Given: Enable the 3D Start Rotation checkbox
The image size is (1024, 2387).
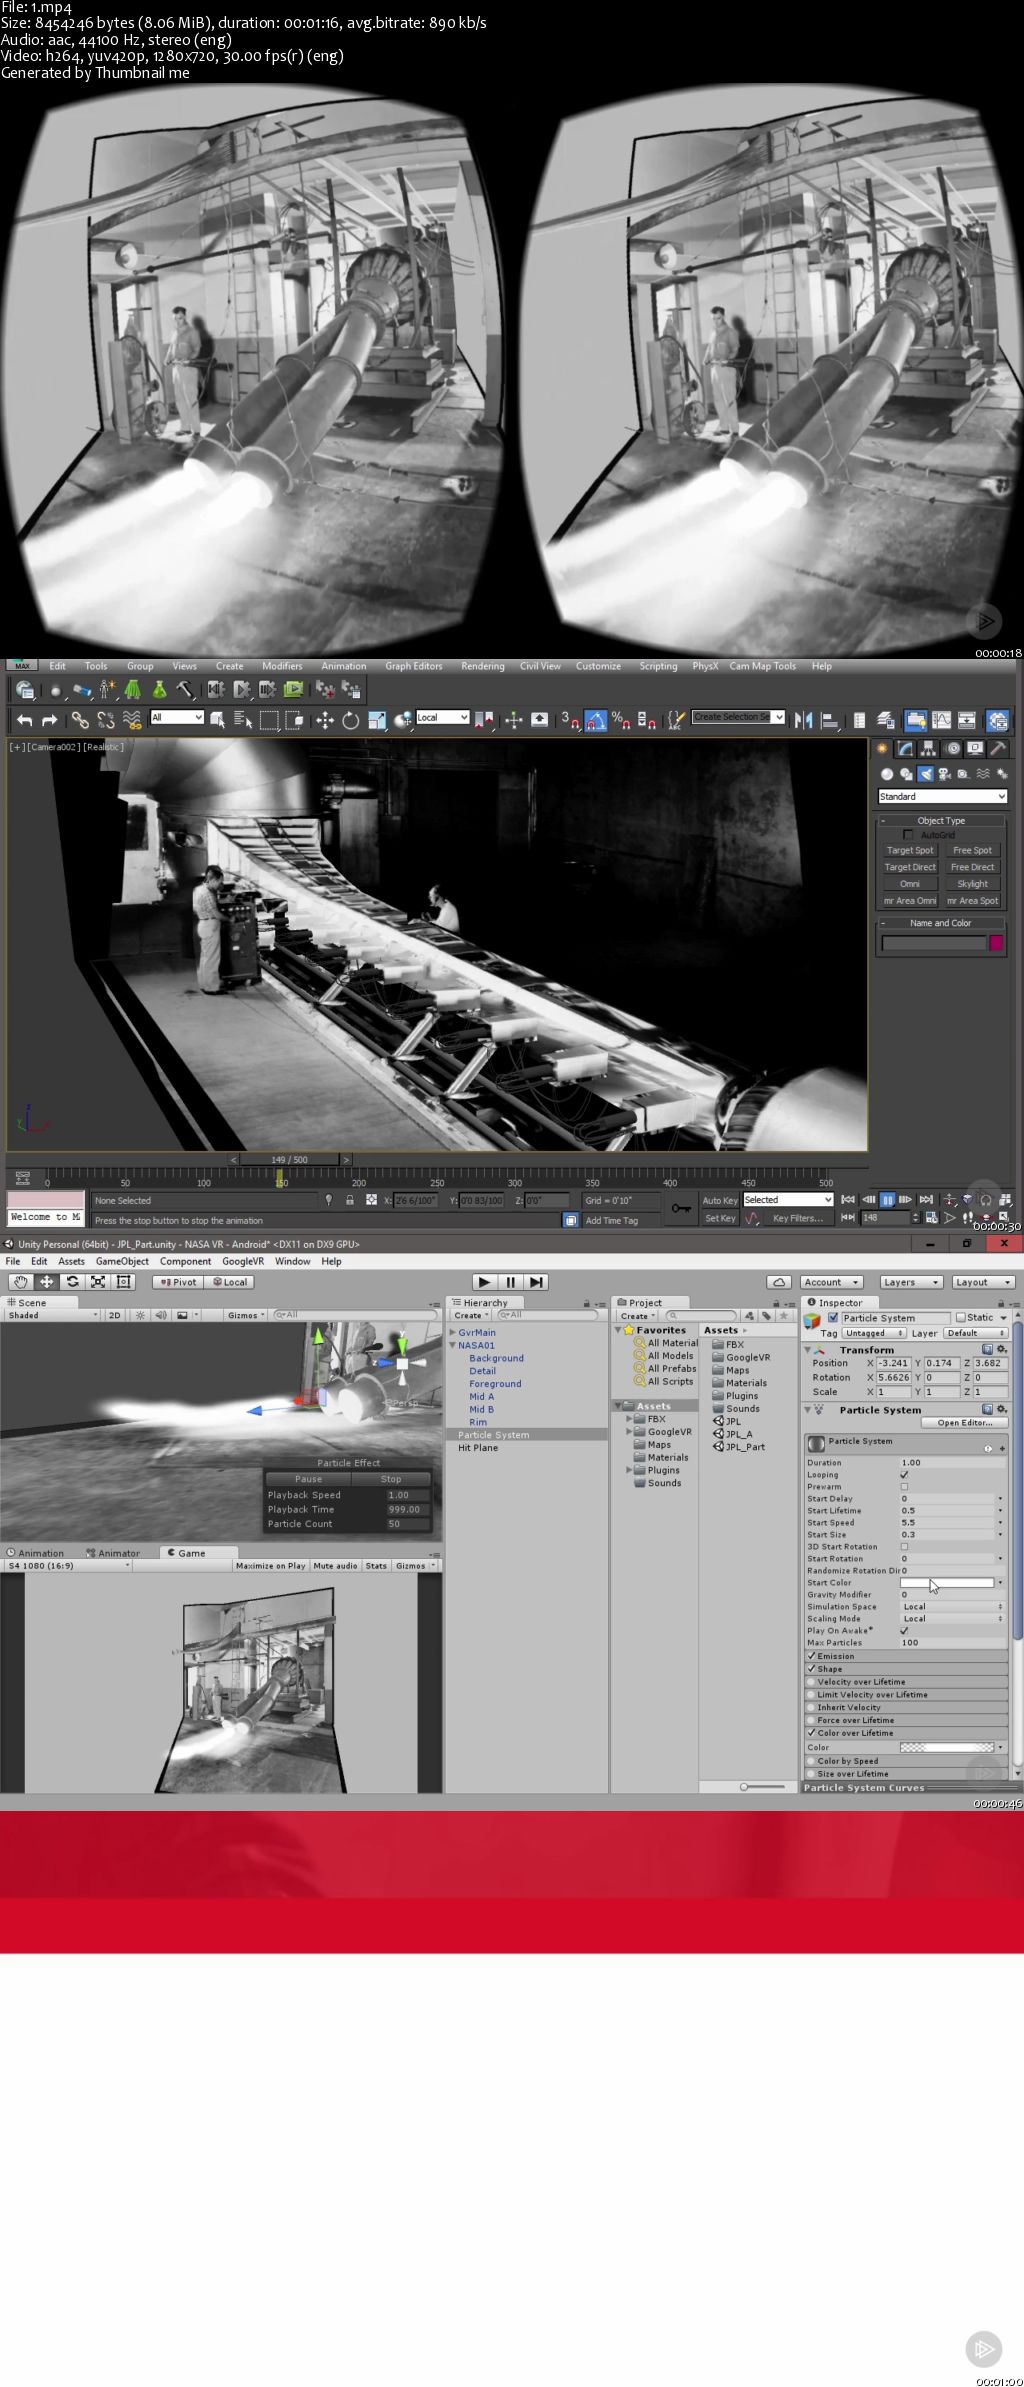Looking at the screenshot, I should coord(904,1546).
